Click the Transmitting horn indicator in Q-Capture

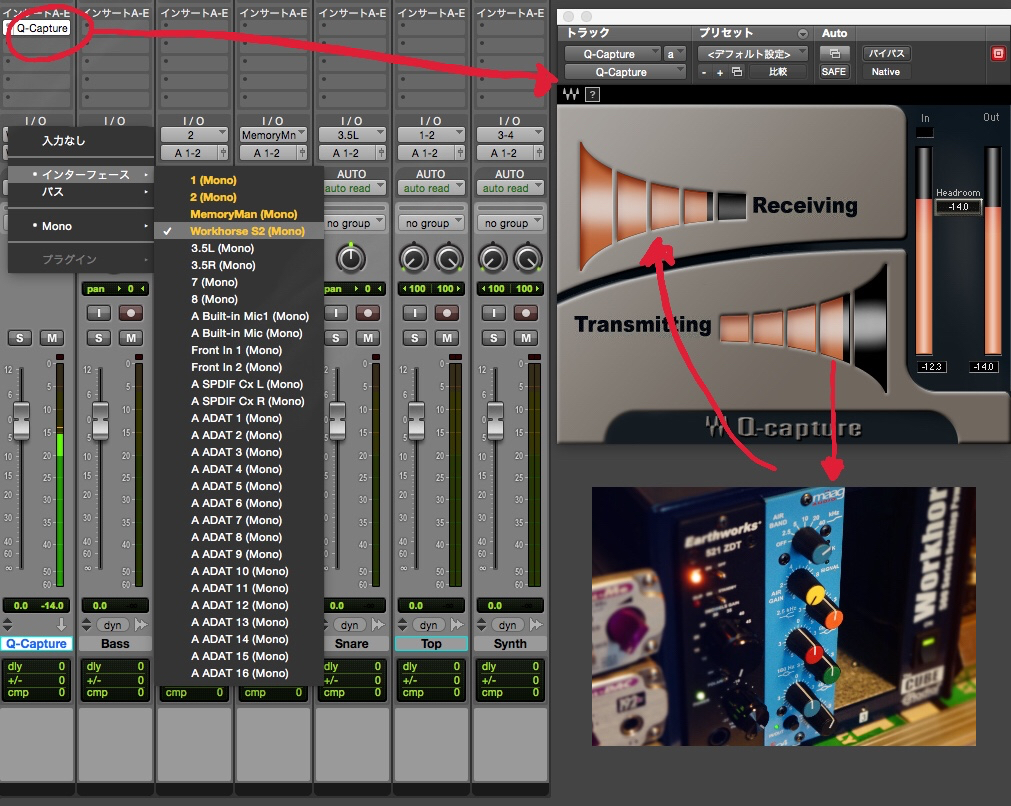tap(803, 329)
